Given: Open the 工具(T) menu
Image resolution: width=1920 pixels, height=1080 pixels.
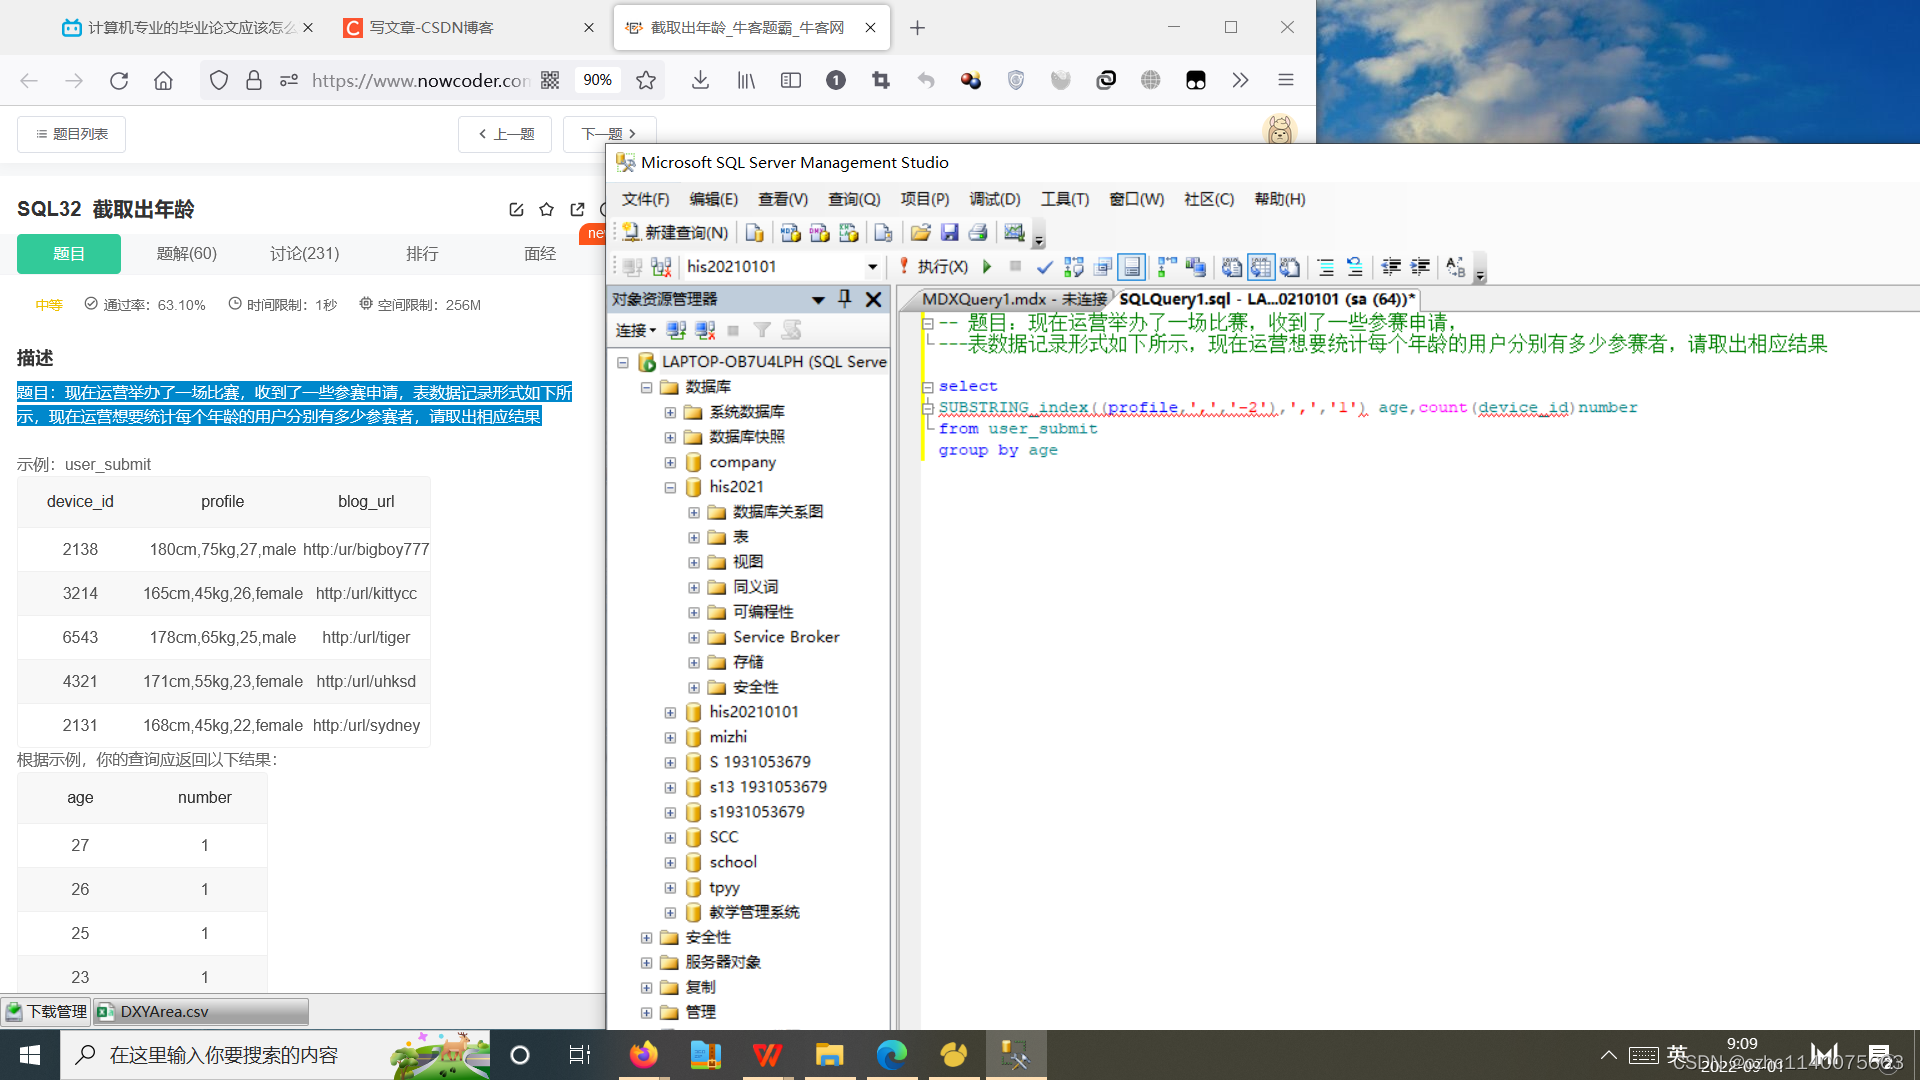Looking at the screenshot, I should coord(1065,199).
